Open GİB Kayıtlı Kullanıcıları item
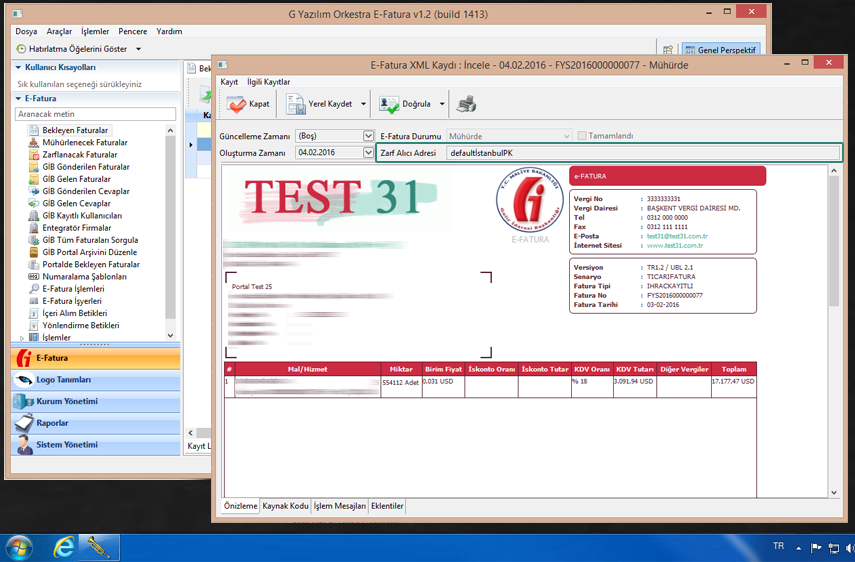This screenshot has width=855, height=562. [x=82, y=215]
